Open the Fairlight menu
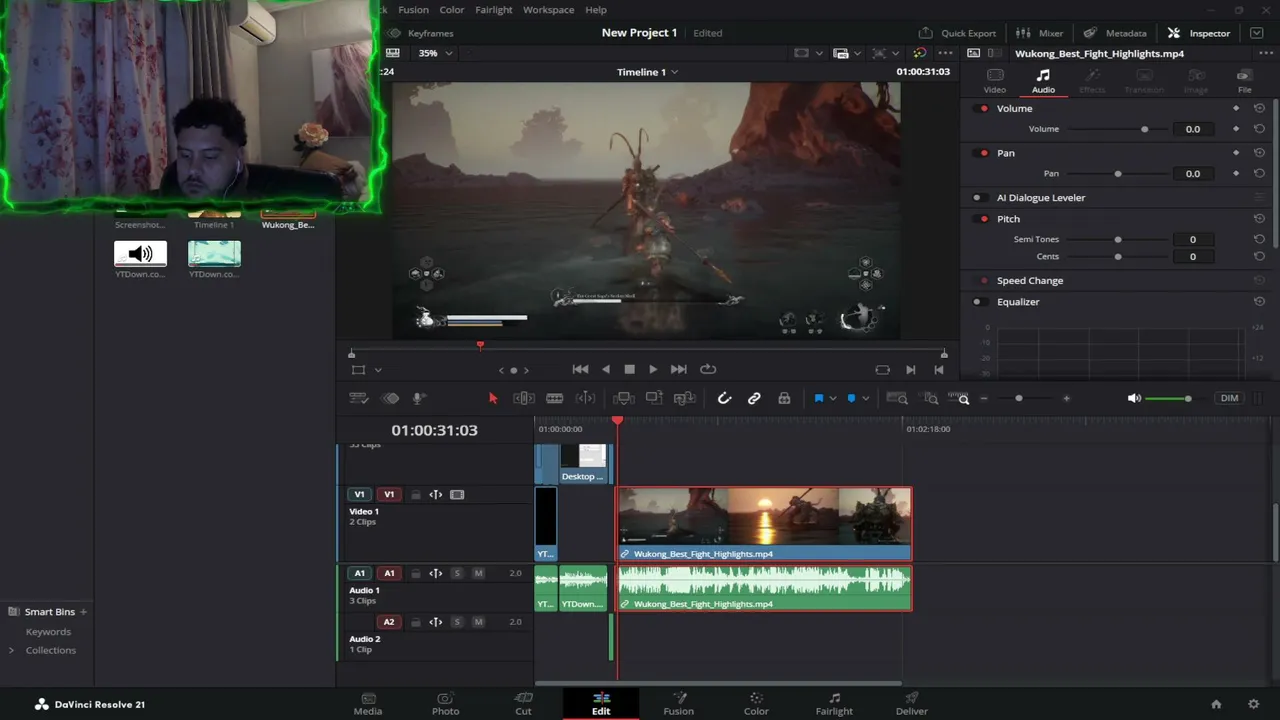The width and height of the screenshot is (1280, 720). pos(494,10)
